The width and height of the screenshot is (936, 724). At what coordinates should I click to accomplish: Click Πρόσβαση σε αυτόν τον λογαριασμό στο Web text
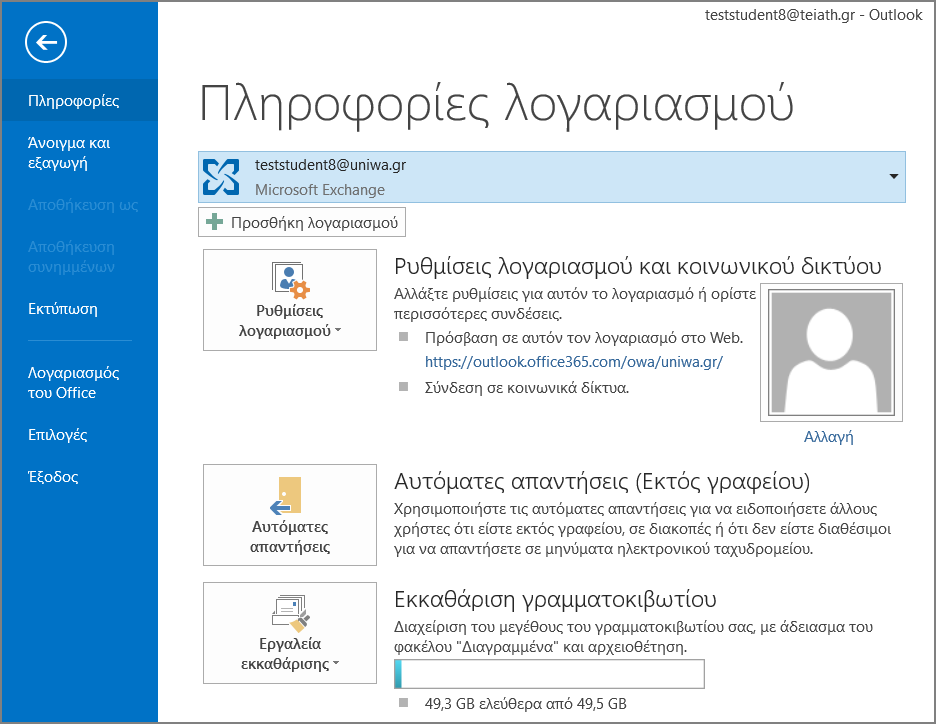pyautogui.click(x=584, y=338)
